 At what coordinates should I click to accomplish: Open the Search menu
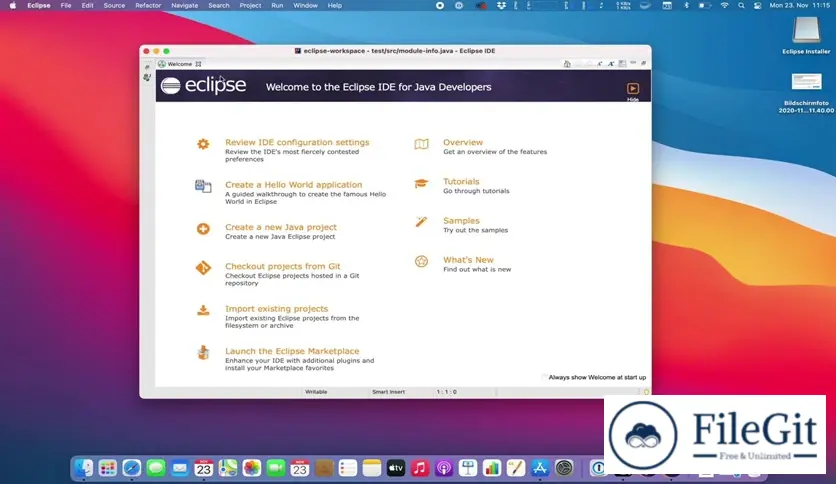point(219,5)
